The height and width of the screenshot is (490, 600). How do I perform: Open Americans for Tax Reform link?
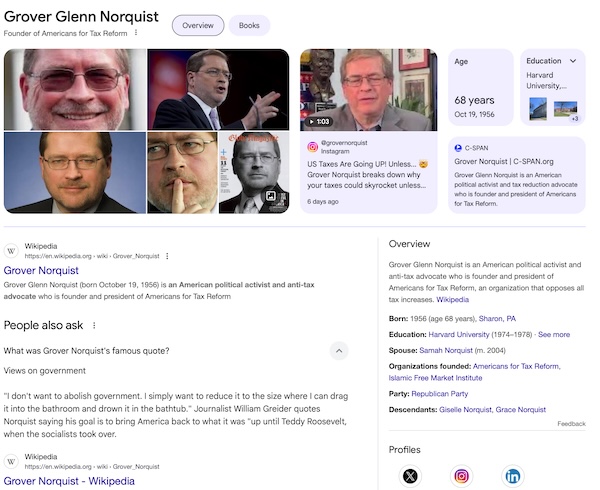(517, 366)
